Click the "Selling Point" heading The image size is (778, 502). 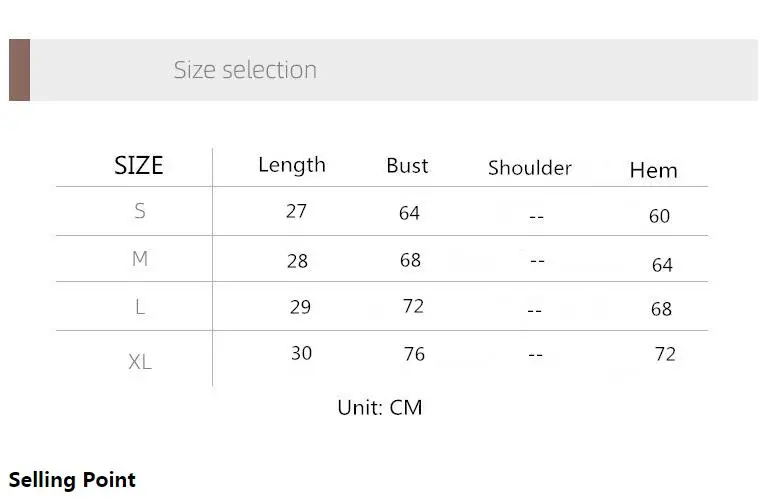(72, 480)
